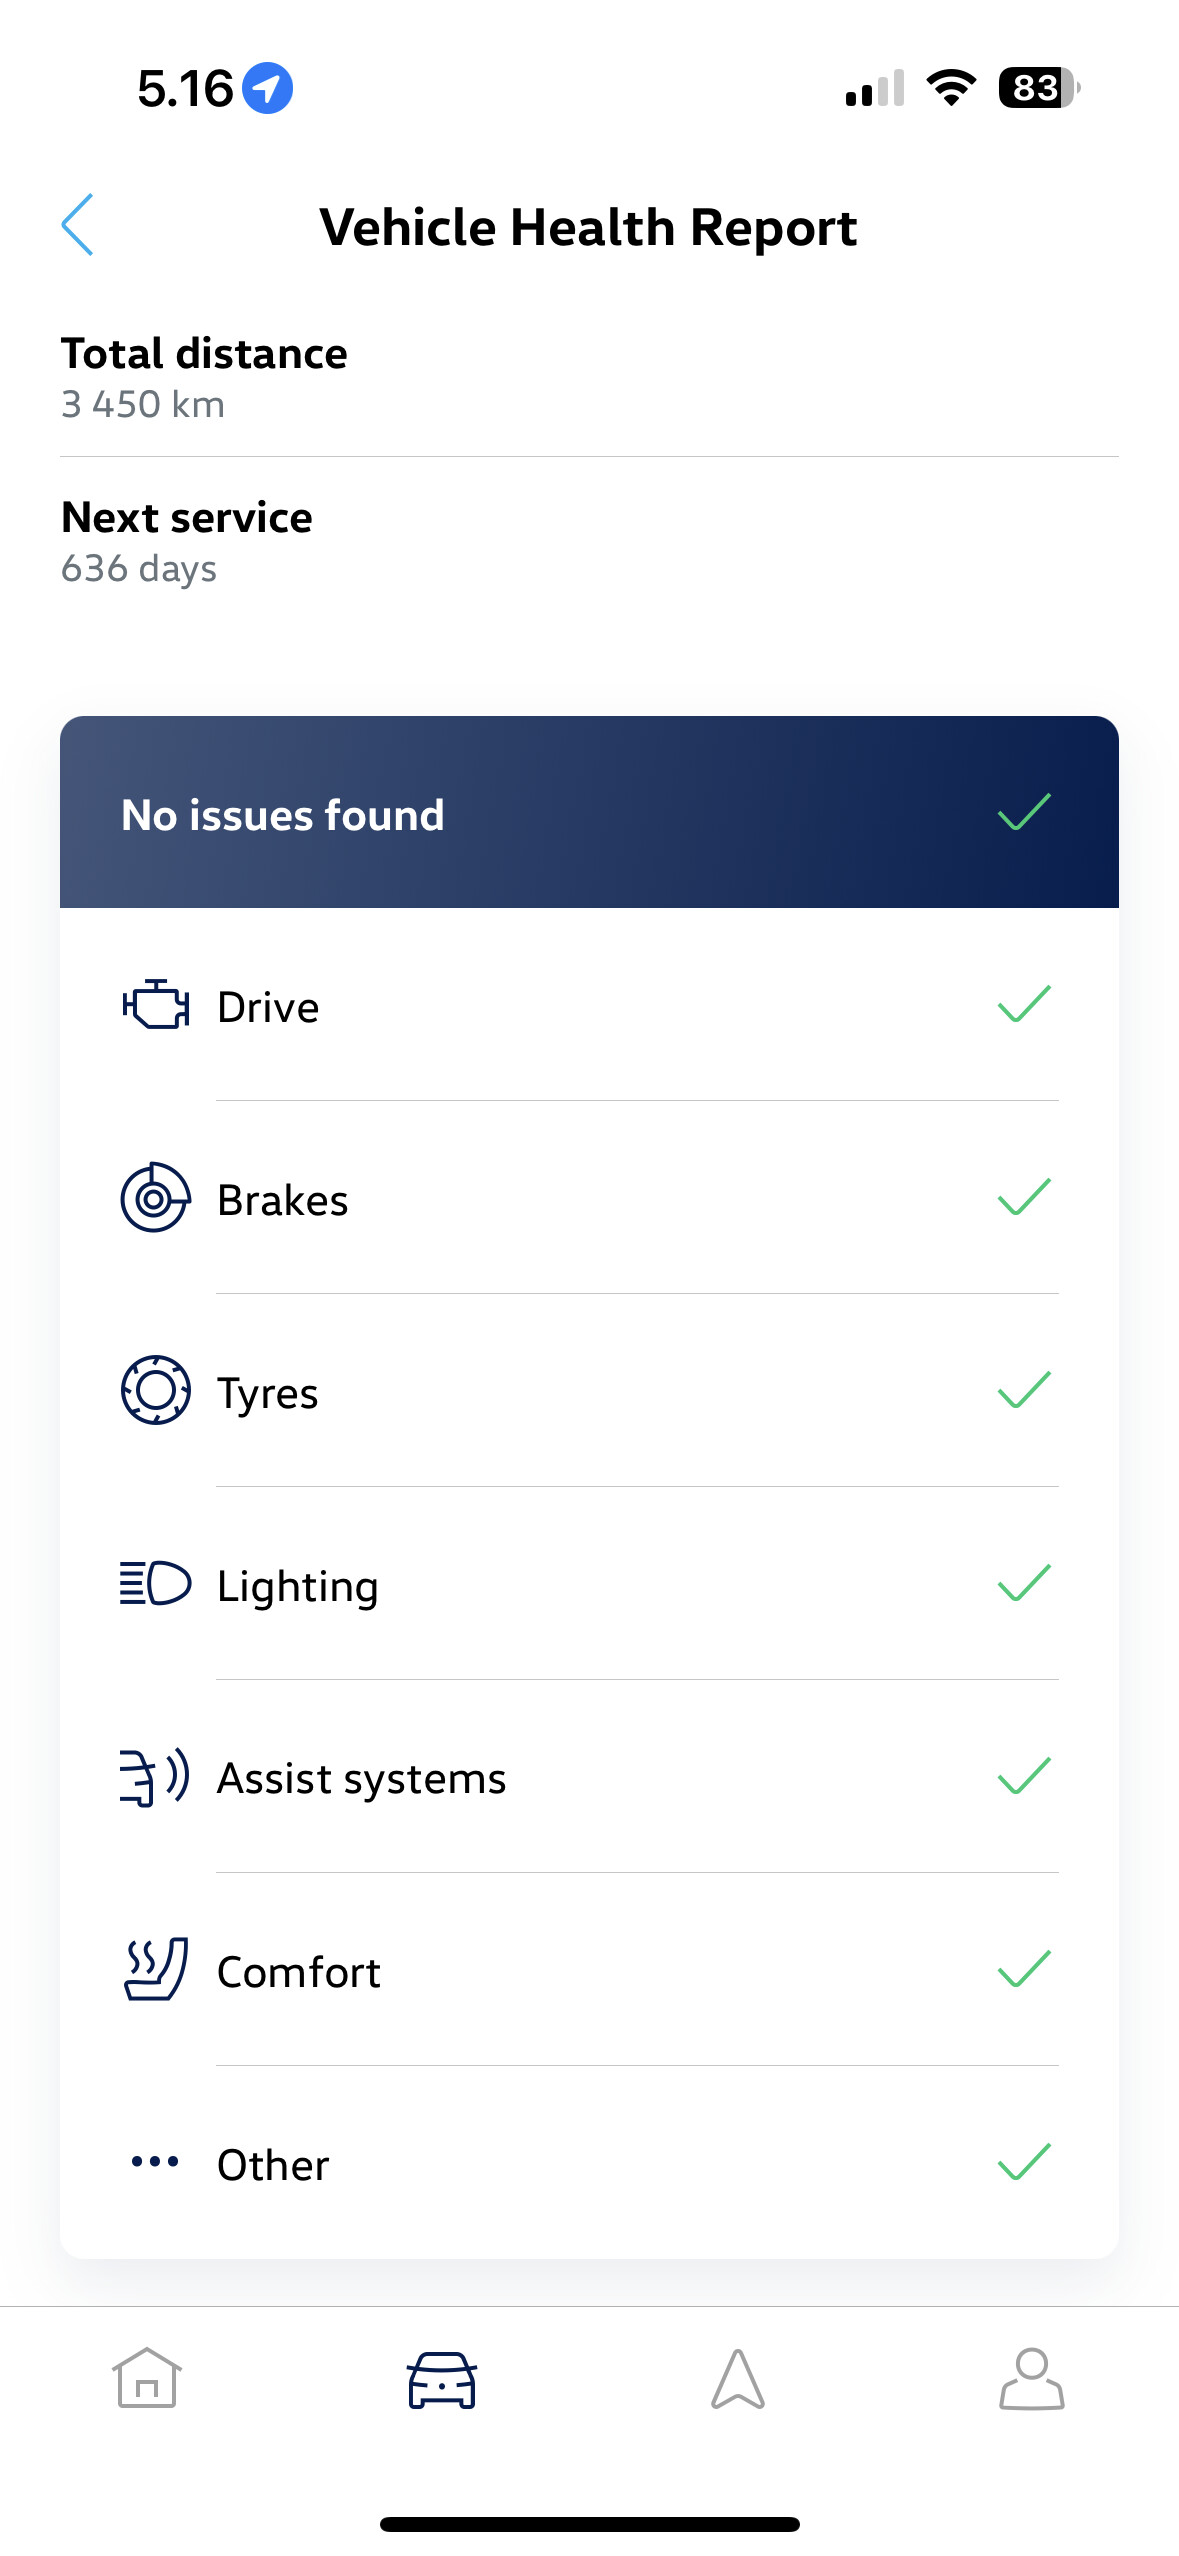The height and width of the screenshot is (2556, 1179).
Task: Tap the green checkmark beside Tyres
Action: click(x=1025, y=1390)
